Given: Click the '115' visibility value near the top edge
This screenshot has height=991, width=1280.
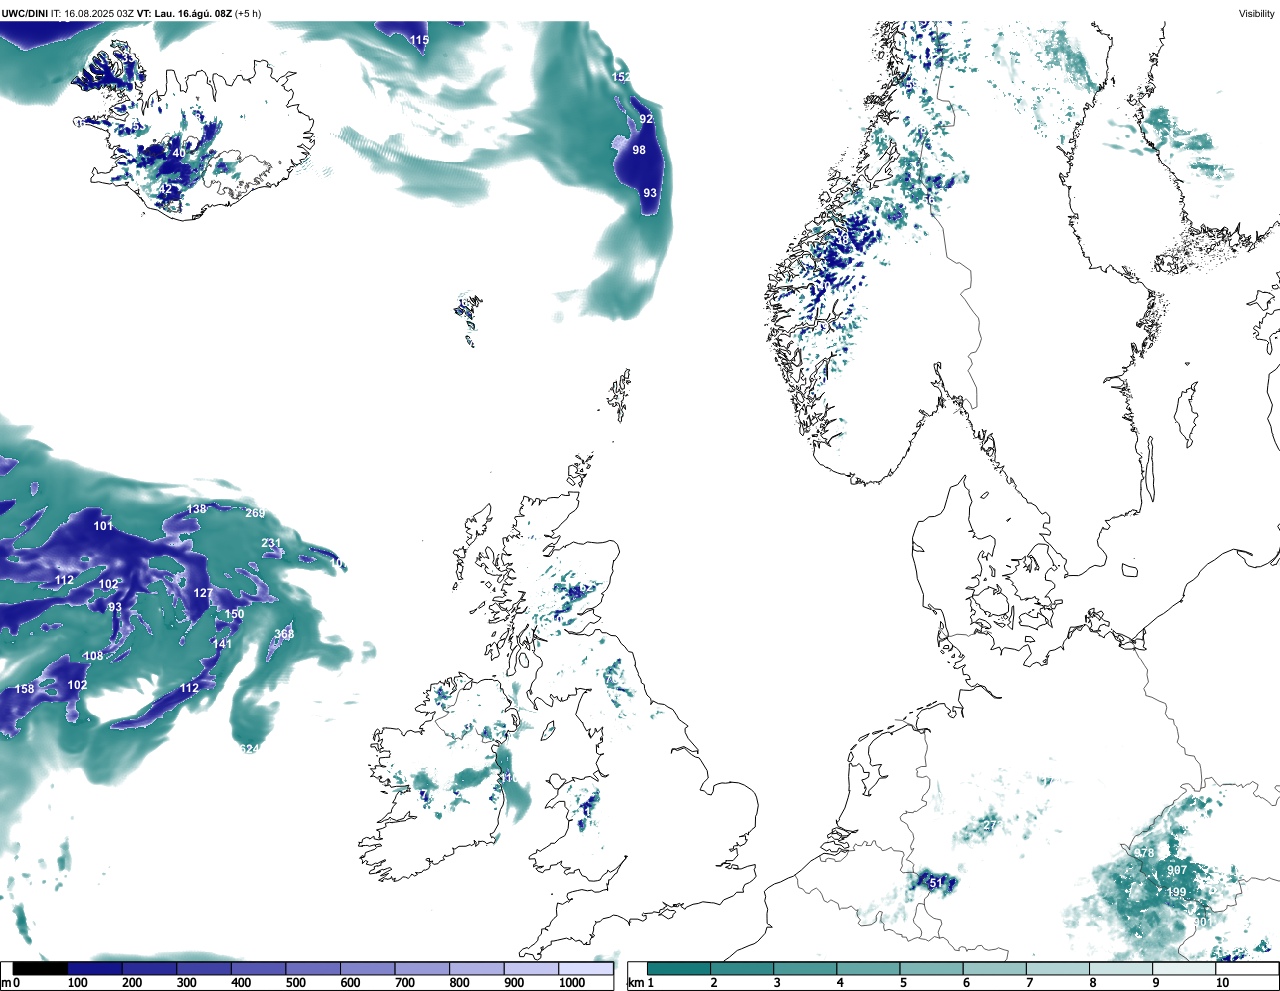Looking at the screenshot, I should (419, 41).
